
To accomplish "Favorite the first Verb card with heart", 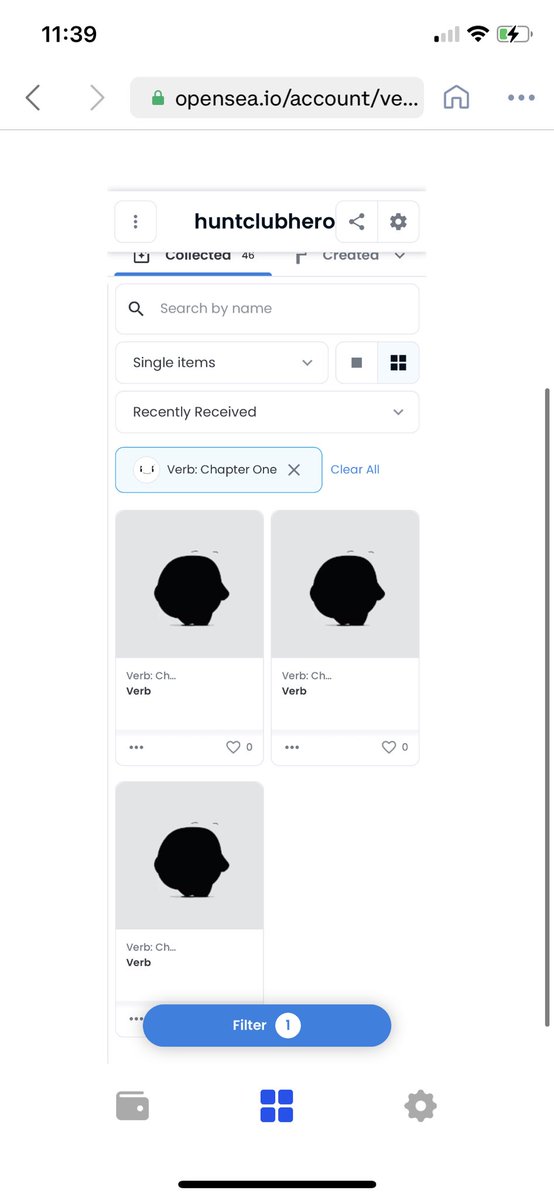I will click(x=233, y=747).
